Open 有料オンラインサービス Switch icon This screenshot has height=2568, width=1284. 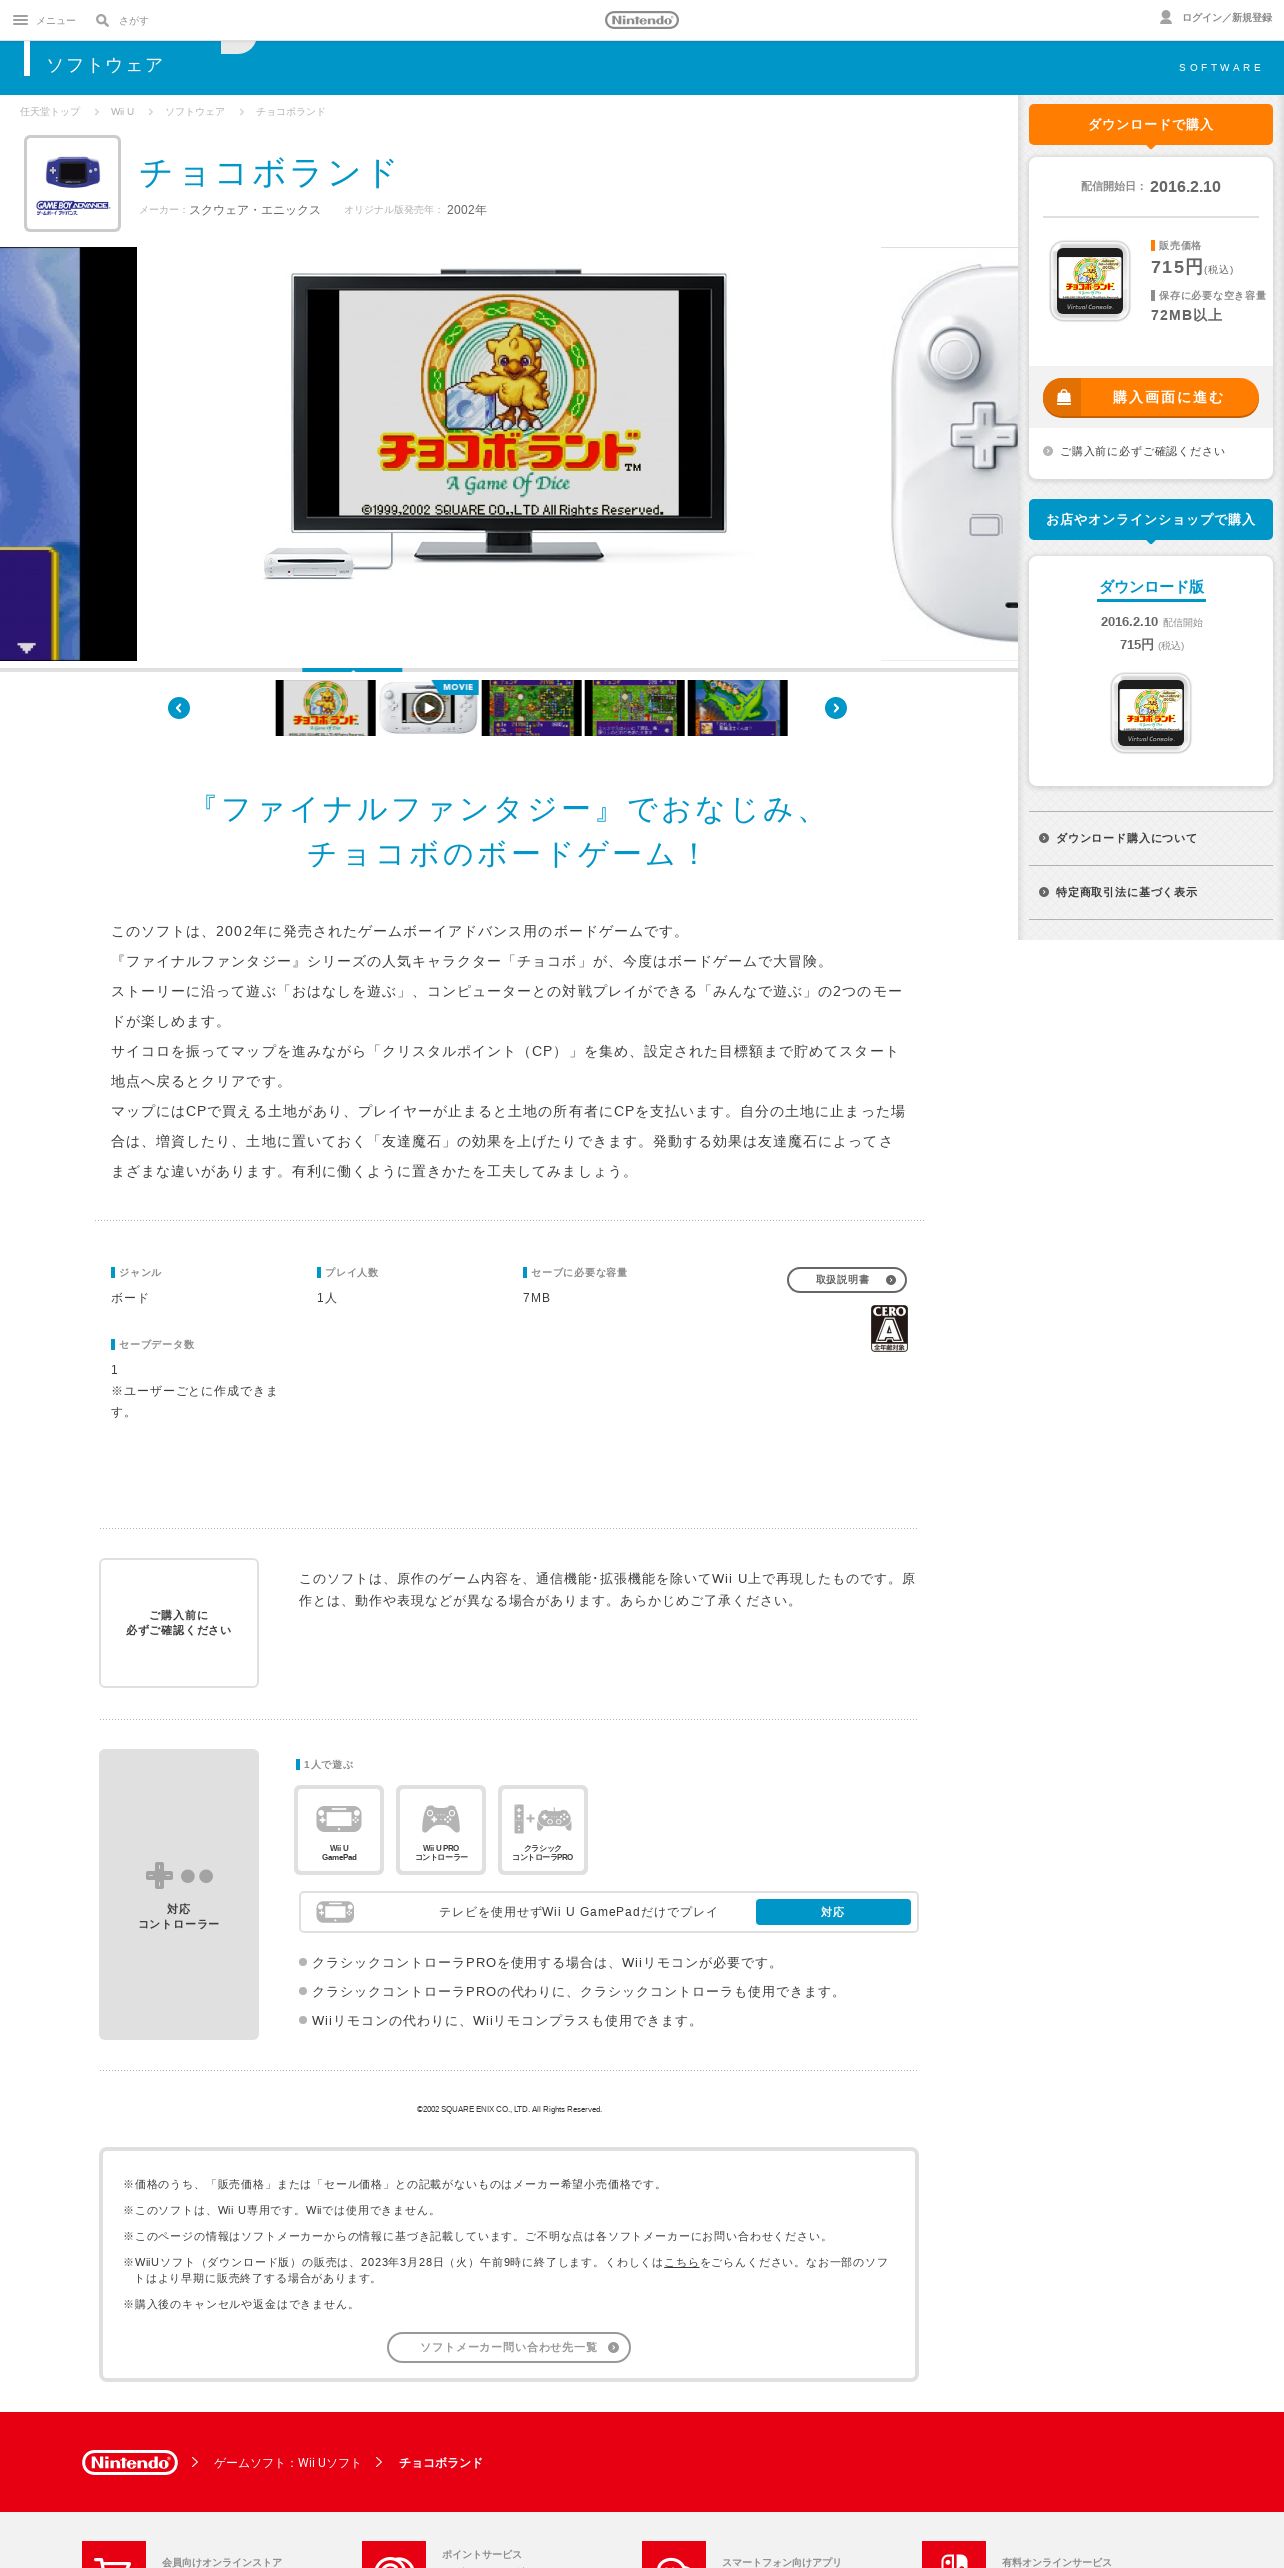point(954,2555)
